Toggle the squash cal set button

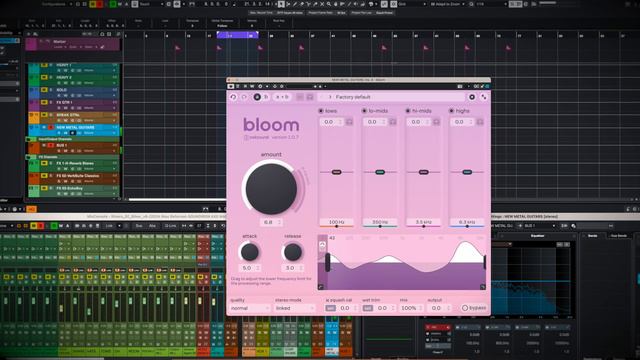(330, 308)
